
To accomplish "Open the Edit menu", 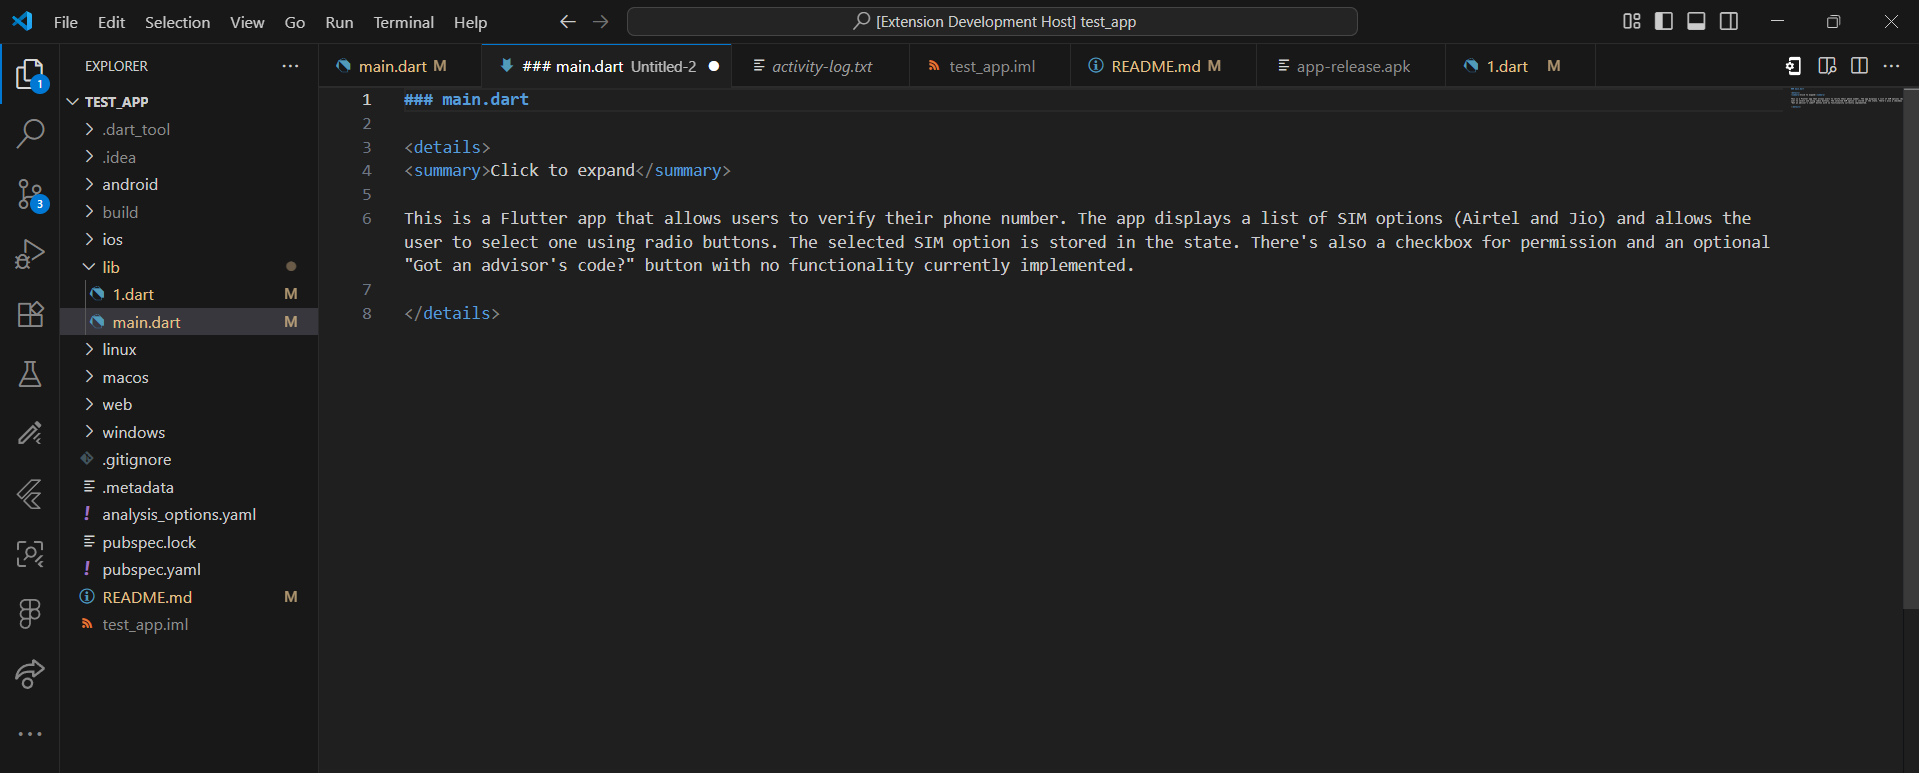I will 111,22.
